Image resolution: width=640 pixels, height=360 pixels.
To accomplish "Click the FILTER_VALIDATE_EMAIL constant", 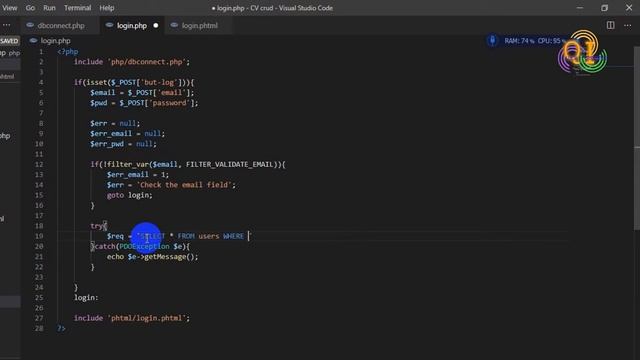I will (x=229, y=164).
